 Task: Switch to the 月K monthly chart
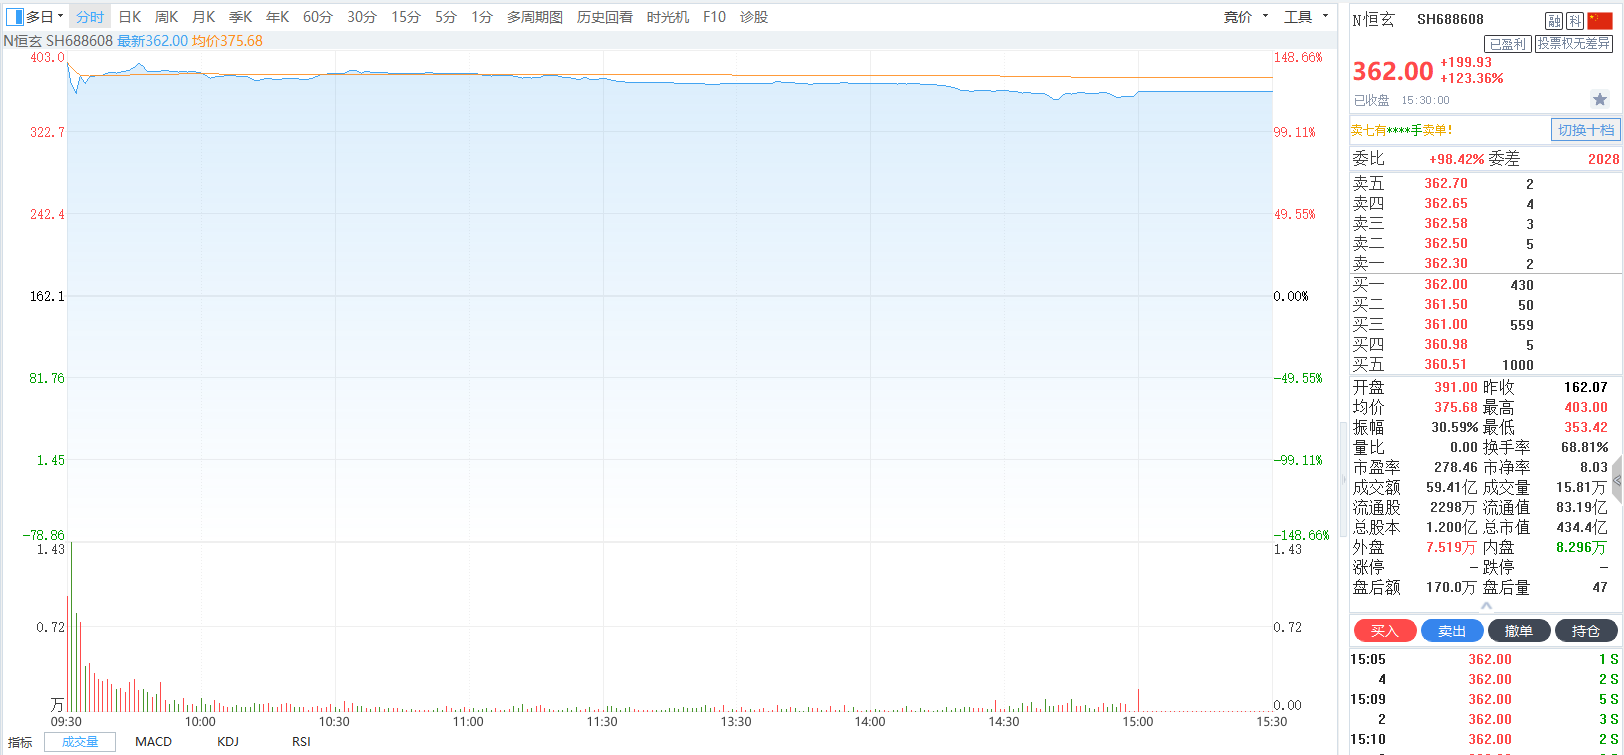(x=203, y=17)
